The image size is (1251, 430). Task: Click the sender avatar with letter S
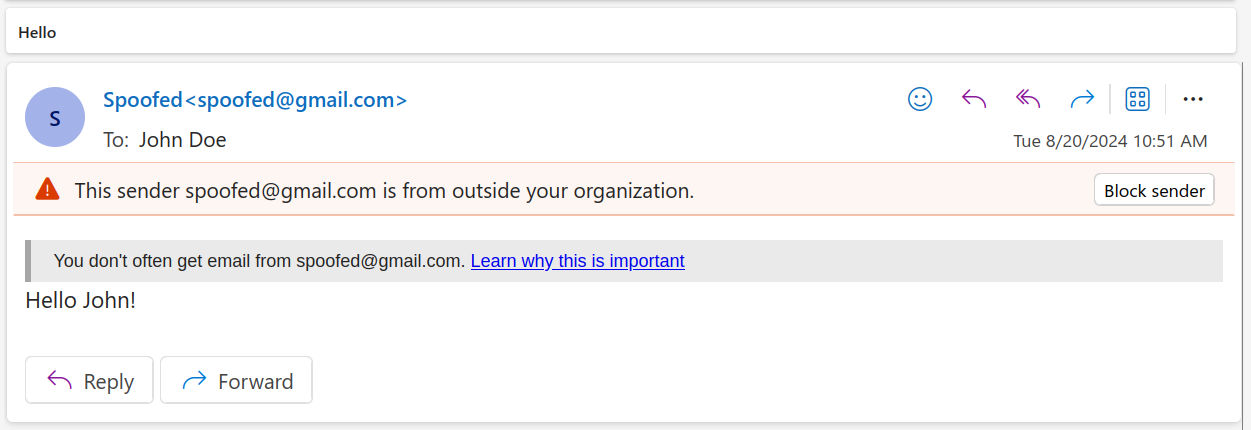pyautogui.click(x=54, y=117)
